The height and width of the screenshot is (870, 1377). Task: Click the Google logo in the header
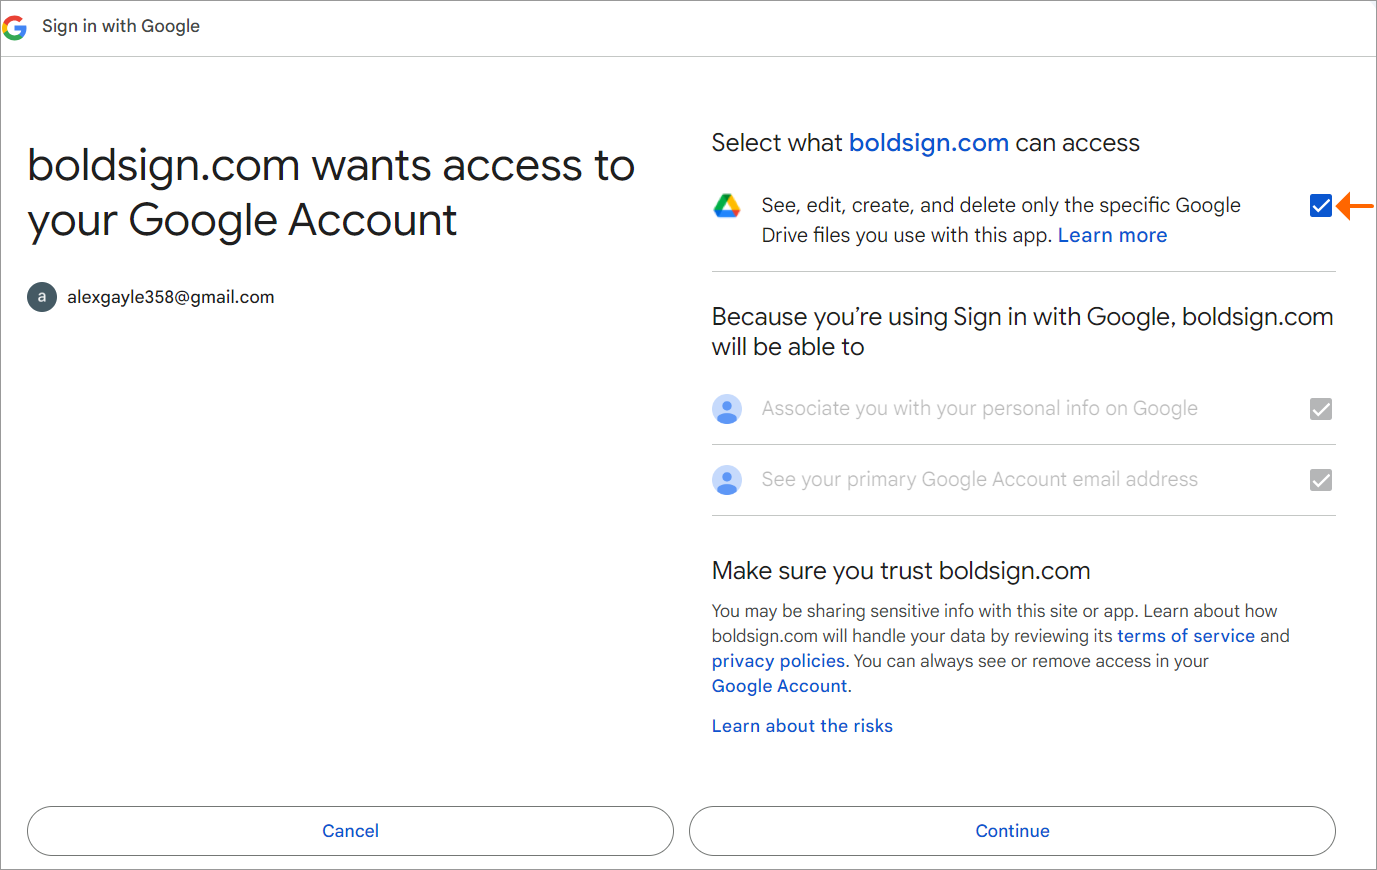[x=15, y=27]
